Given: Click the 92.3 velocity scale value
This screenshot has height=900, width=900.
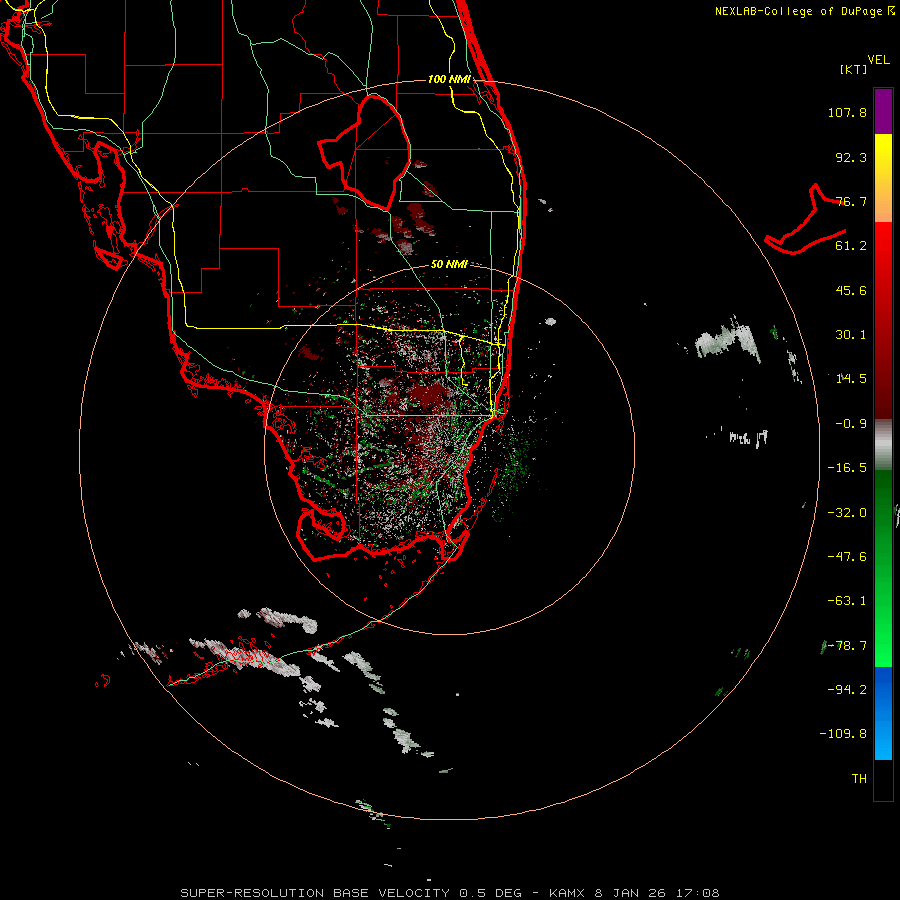Looking at the screenshot, I should [x=851, y=157].
